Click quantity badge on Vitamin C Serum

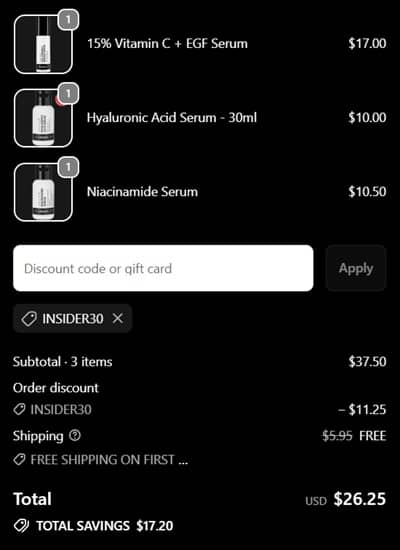(68, 20)
